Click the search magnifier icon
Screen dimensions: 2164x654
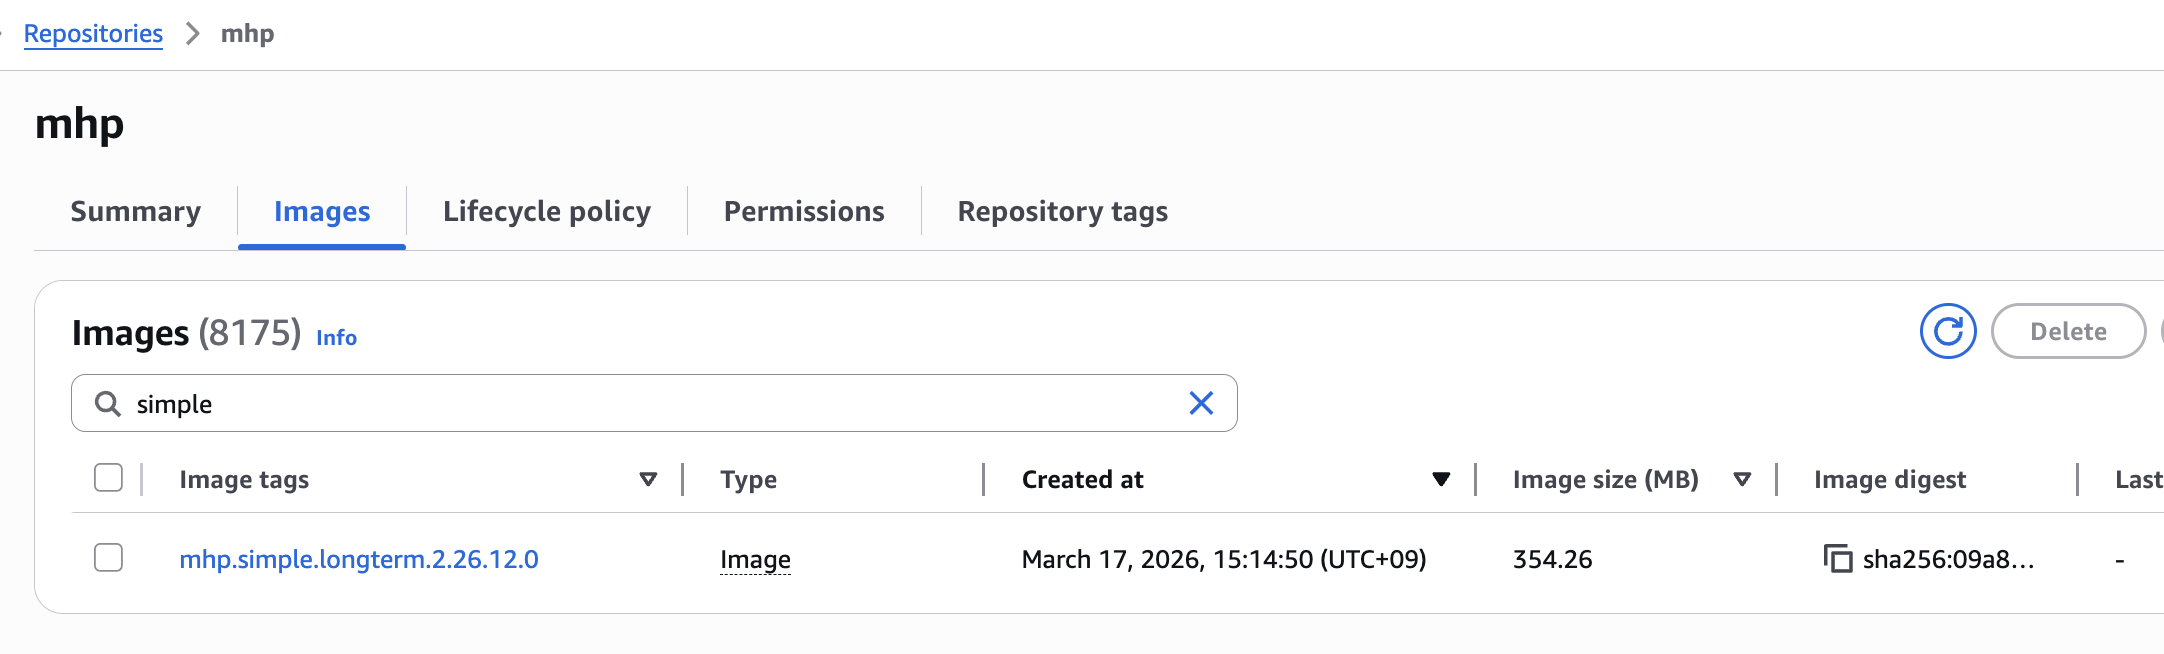107,404
